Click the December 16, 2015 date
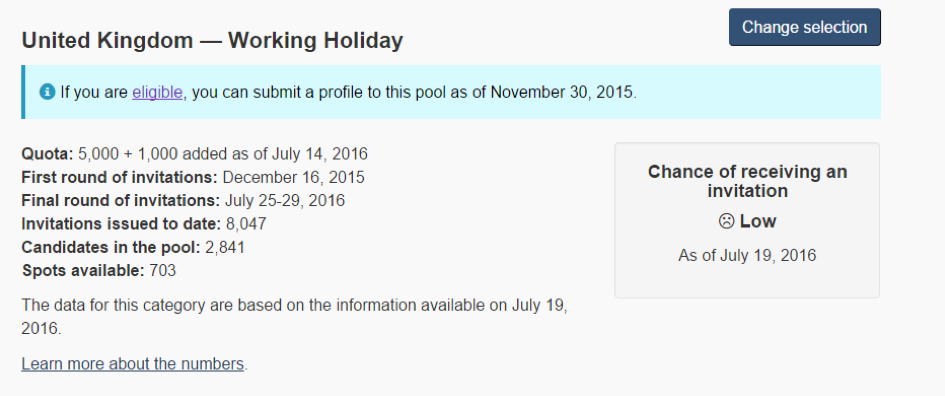 [294, 177]
